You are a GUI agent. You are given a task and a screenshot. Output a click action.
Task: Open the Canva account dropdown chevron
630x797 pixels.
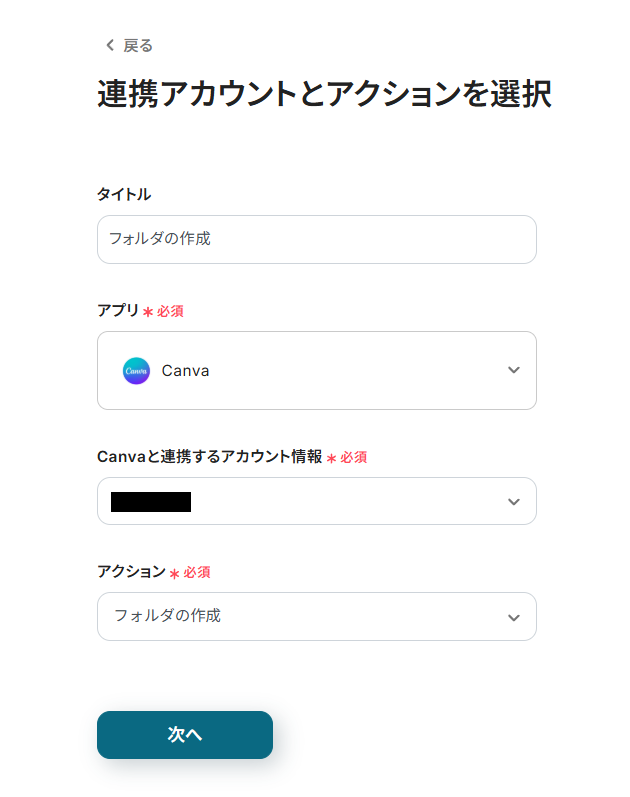click(x=513, y=501)
